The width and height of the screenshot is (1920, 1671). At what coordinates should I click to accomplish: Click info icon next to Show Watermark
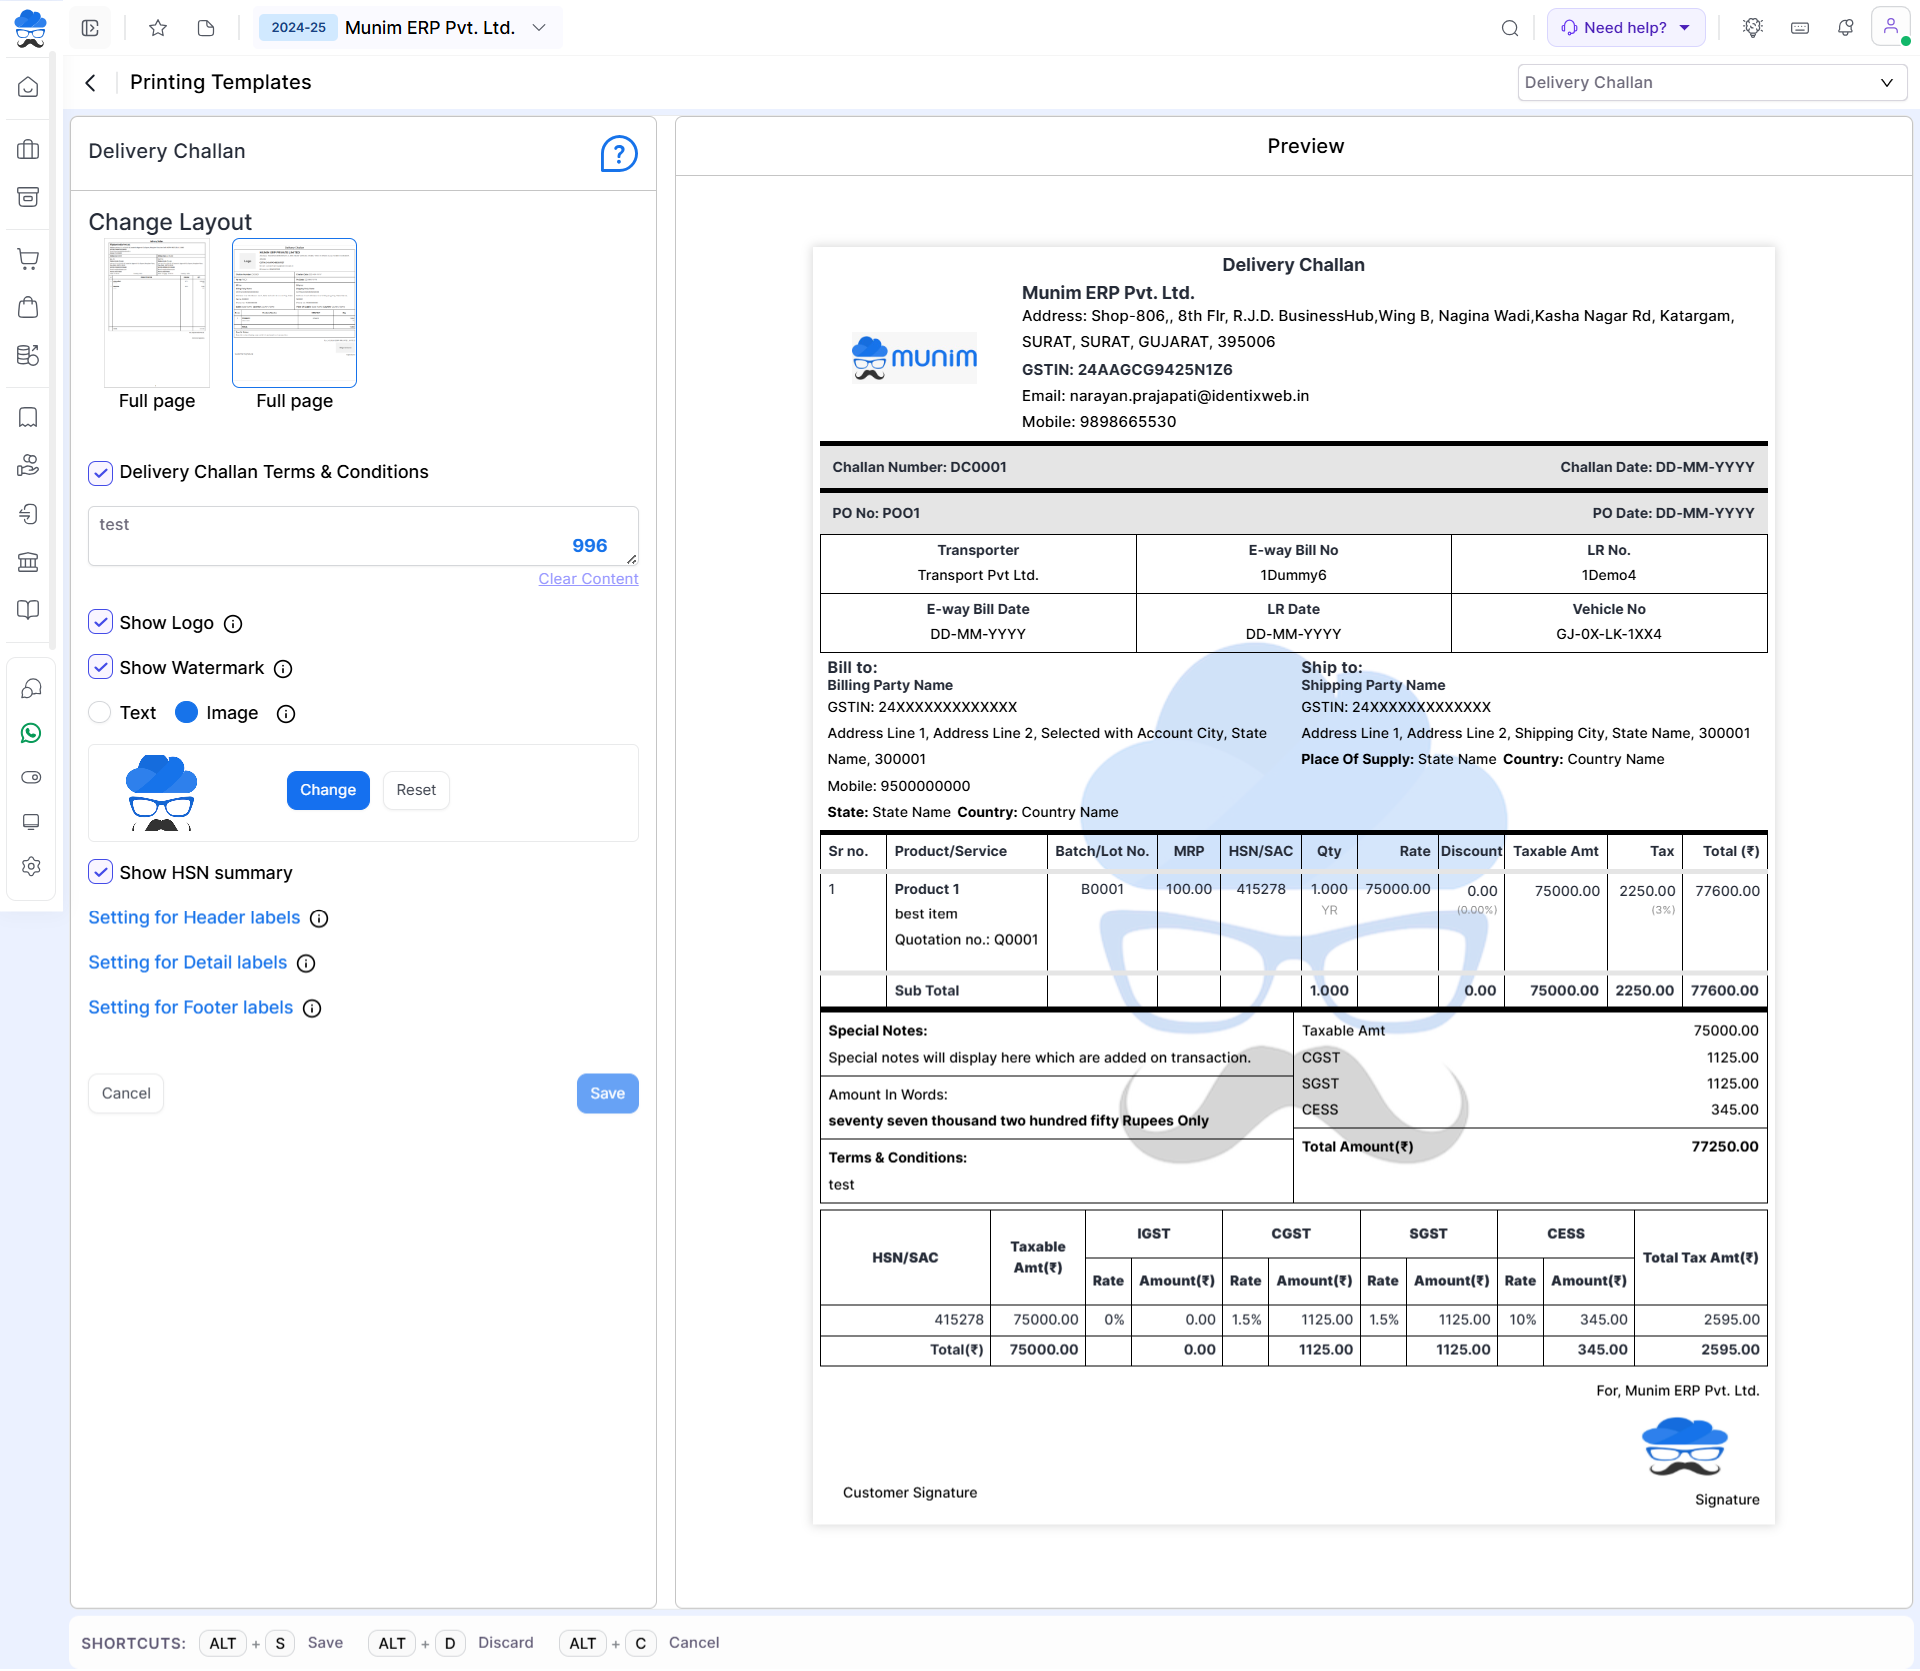click(283, 669)
